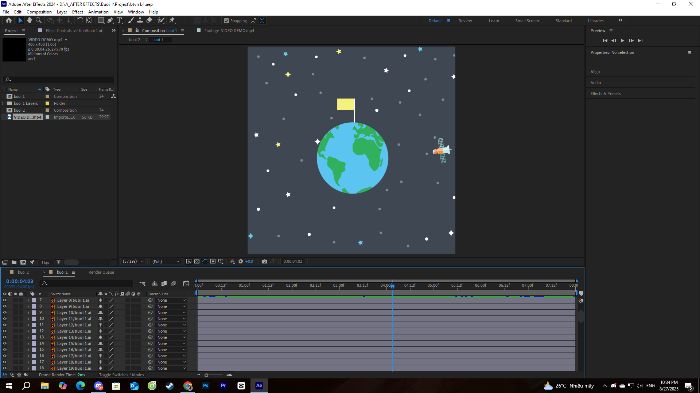Click the Last Frame button in Preview

[x=640, y=41]
